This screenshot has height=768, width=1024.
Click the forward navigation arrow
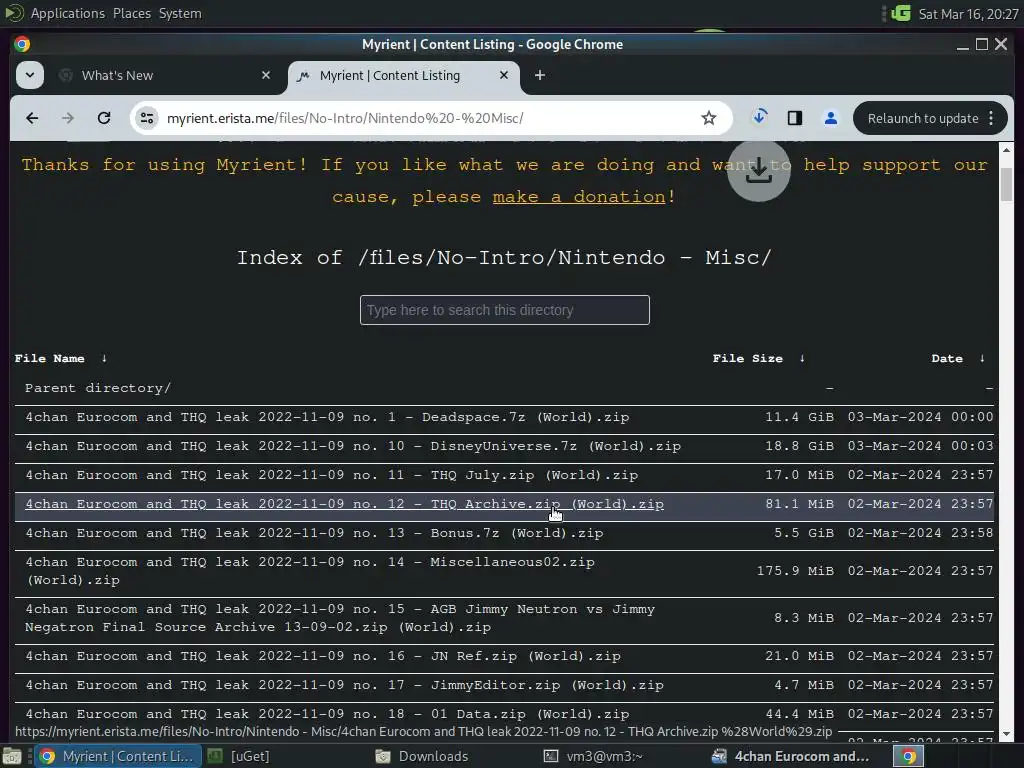[68, 118]
